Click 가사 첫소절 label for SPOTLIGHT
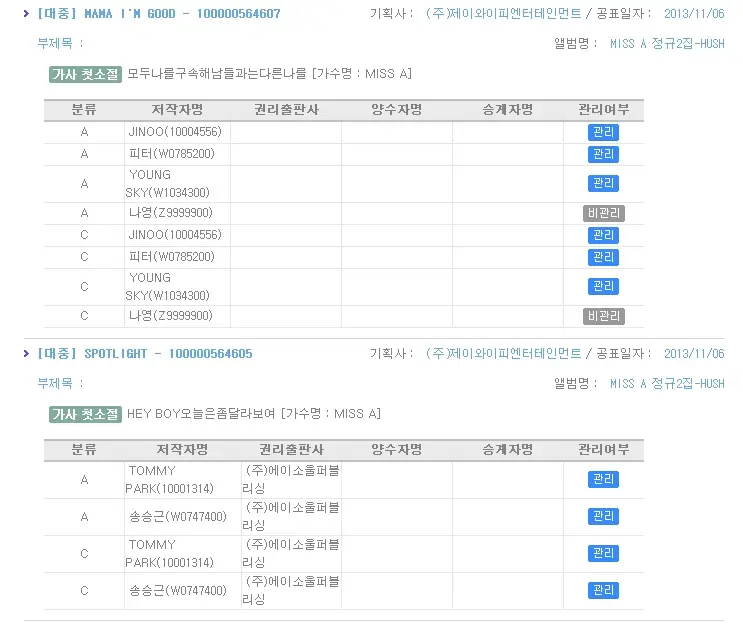 [x=85, y=414]
